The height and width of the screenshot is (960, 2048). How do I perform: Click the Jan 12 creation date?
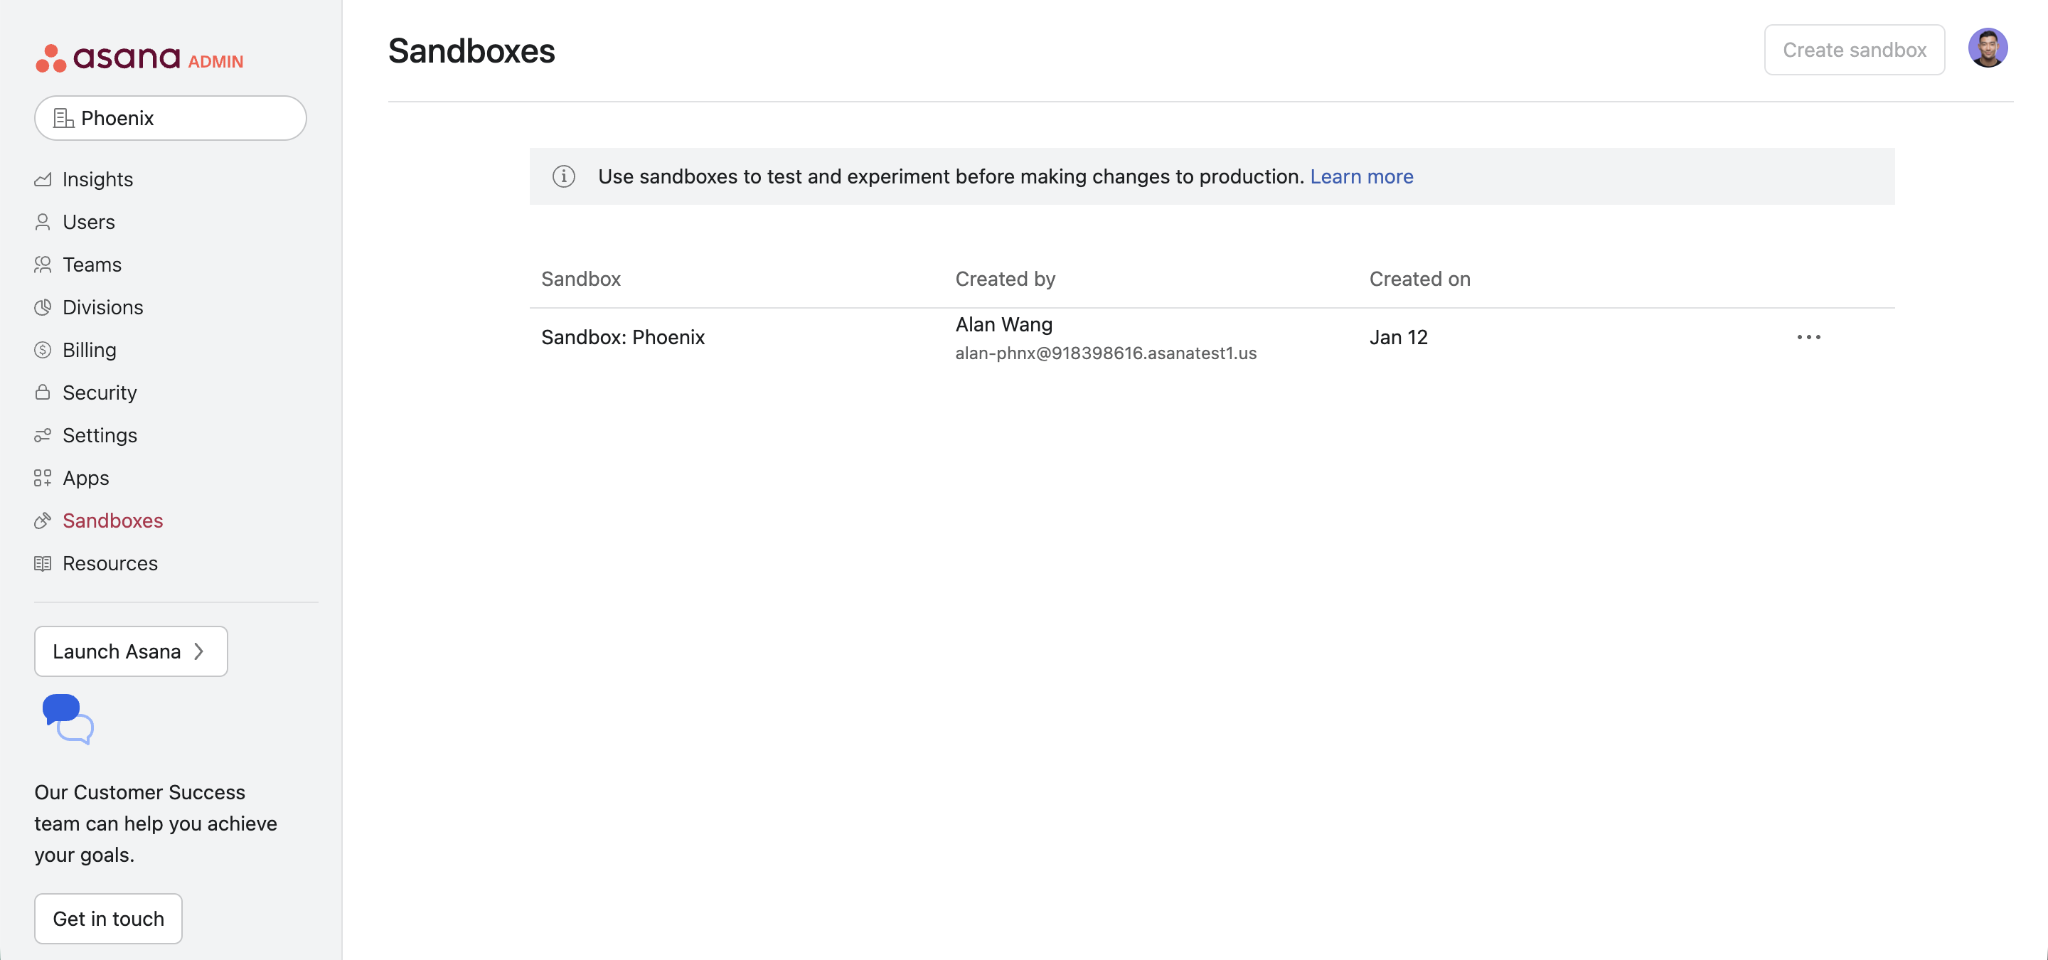[1398, 338]
